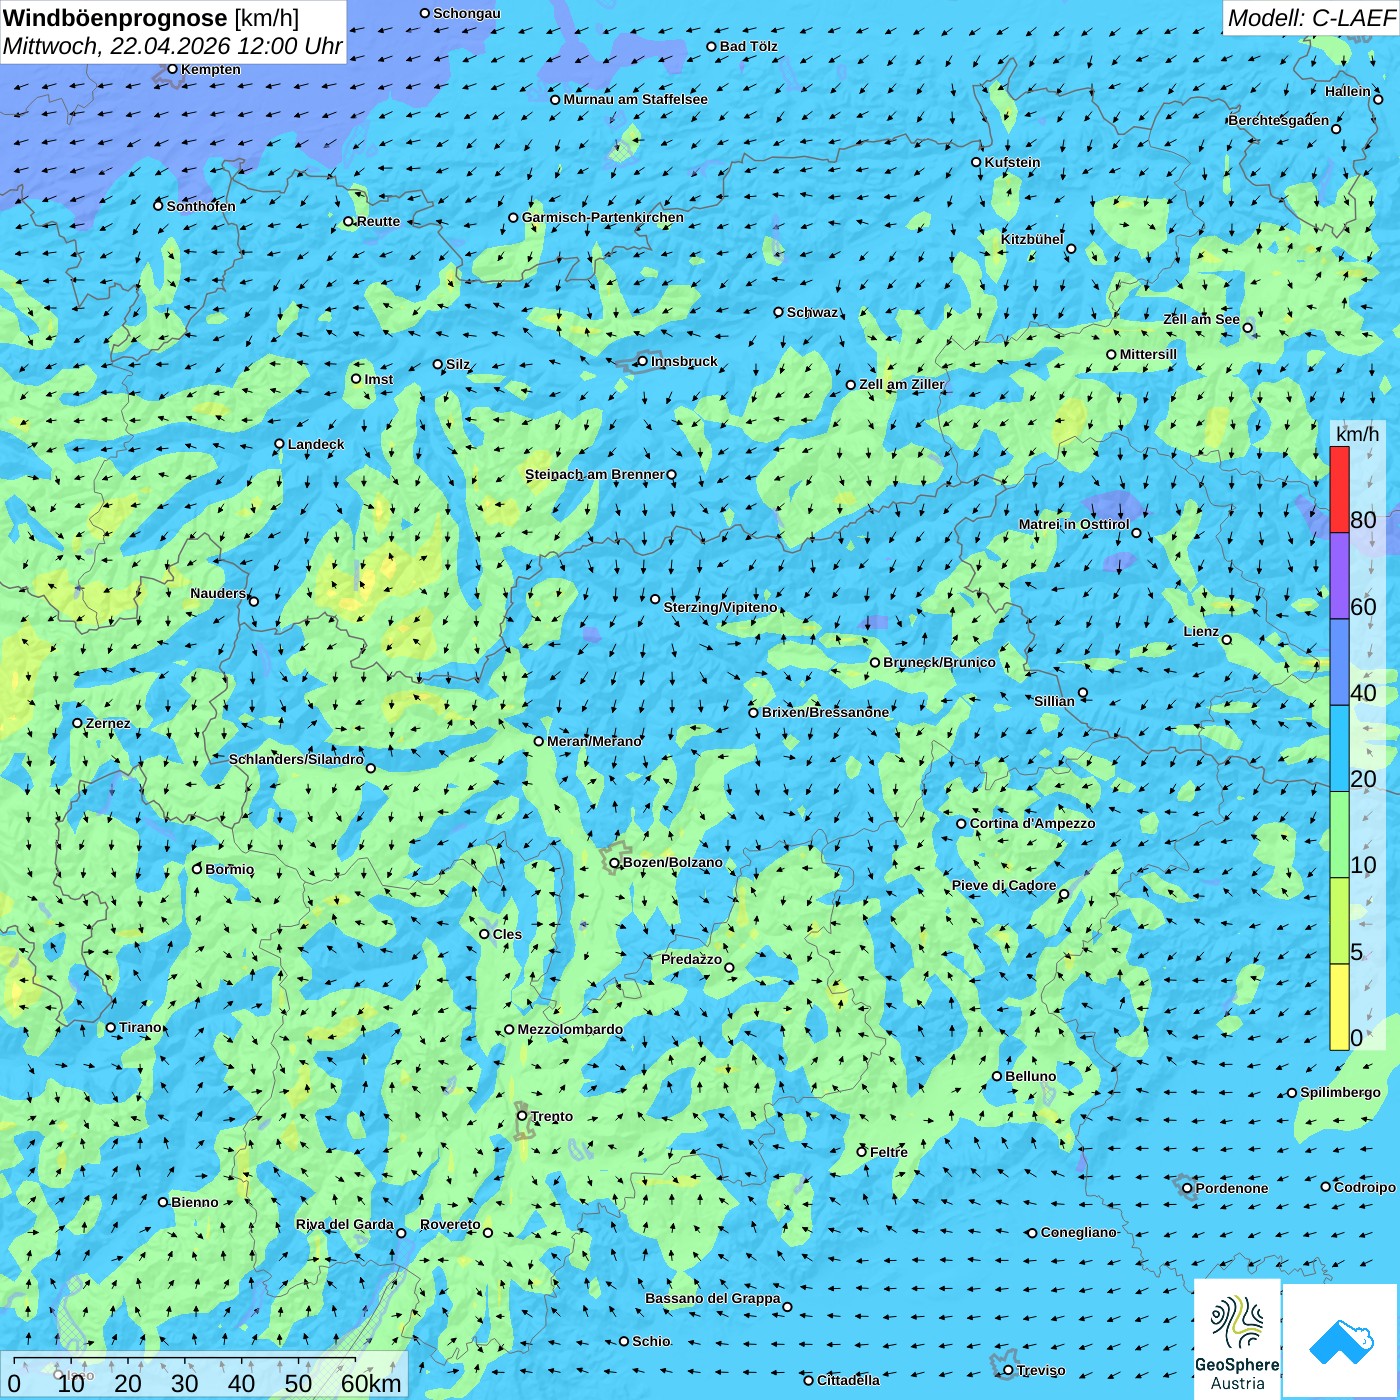Click the Zernez location dot
This screenshot has height=1400, width=1400.
click(77, 723)
